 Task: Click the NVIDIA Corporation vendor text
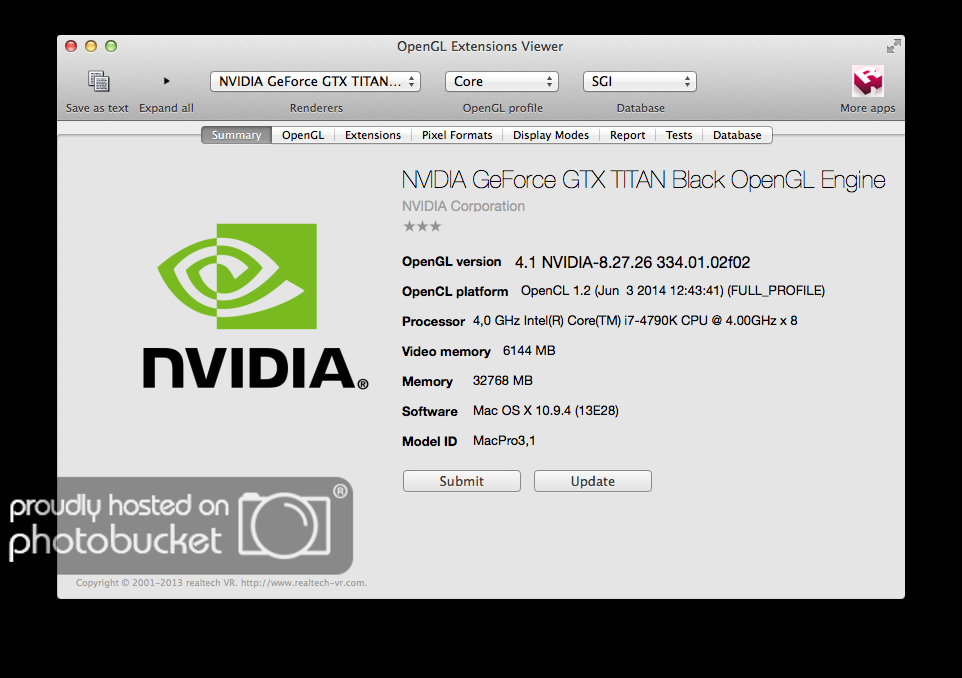(463, 206)
